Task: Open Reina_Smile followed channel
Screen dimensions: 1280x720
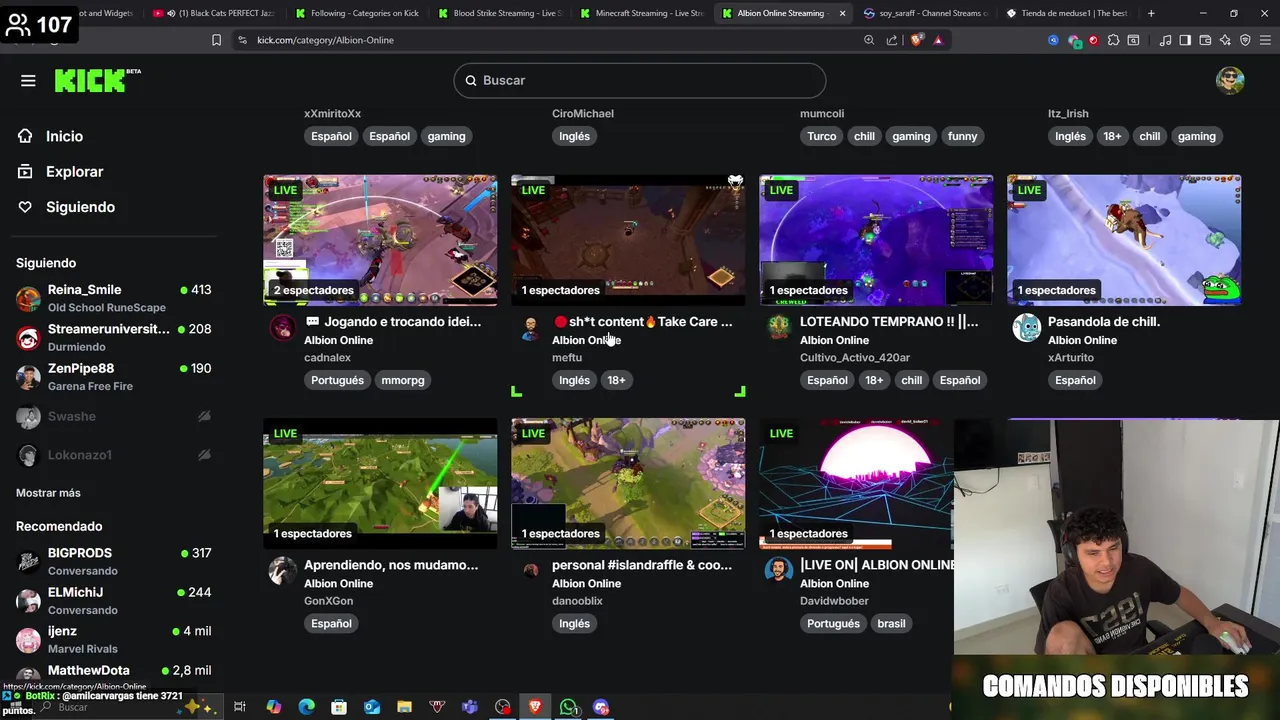Action: 113,298
